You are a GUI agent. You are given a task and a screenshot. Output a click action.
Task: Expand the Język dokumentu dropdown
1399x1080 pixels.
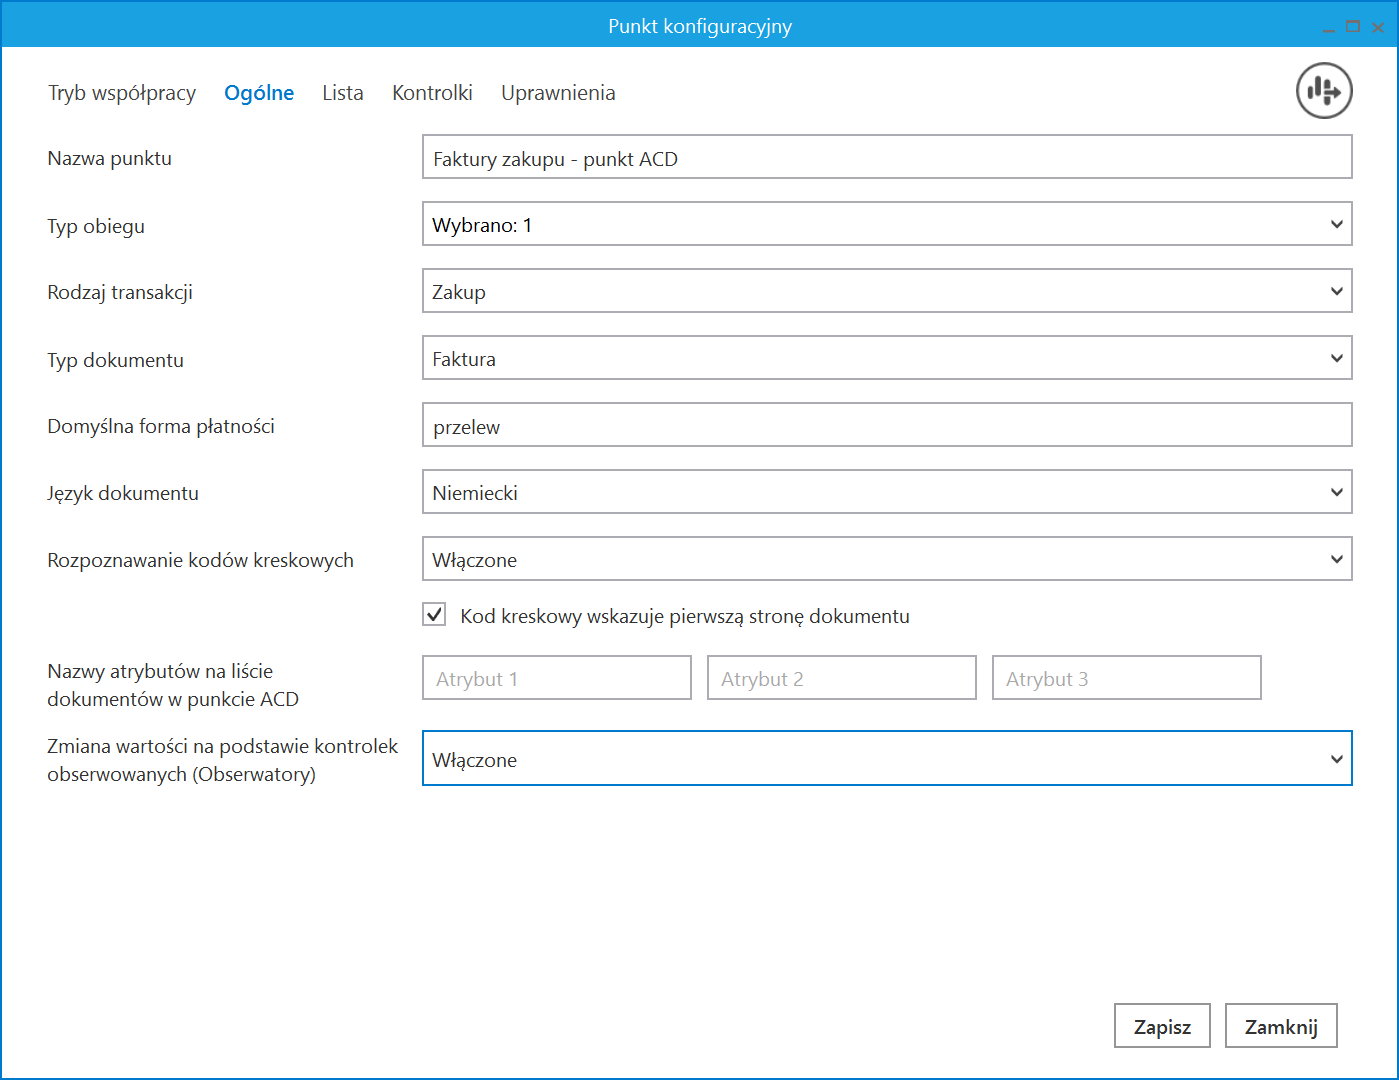[x=886, y=493]
